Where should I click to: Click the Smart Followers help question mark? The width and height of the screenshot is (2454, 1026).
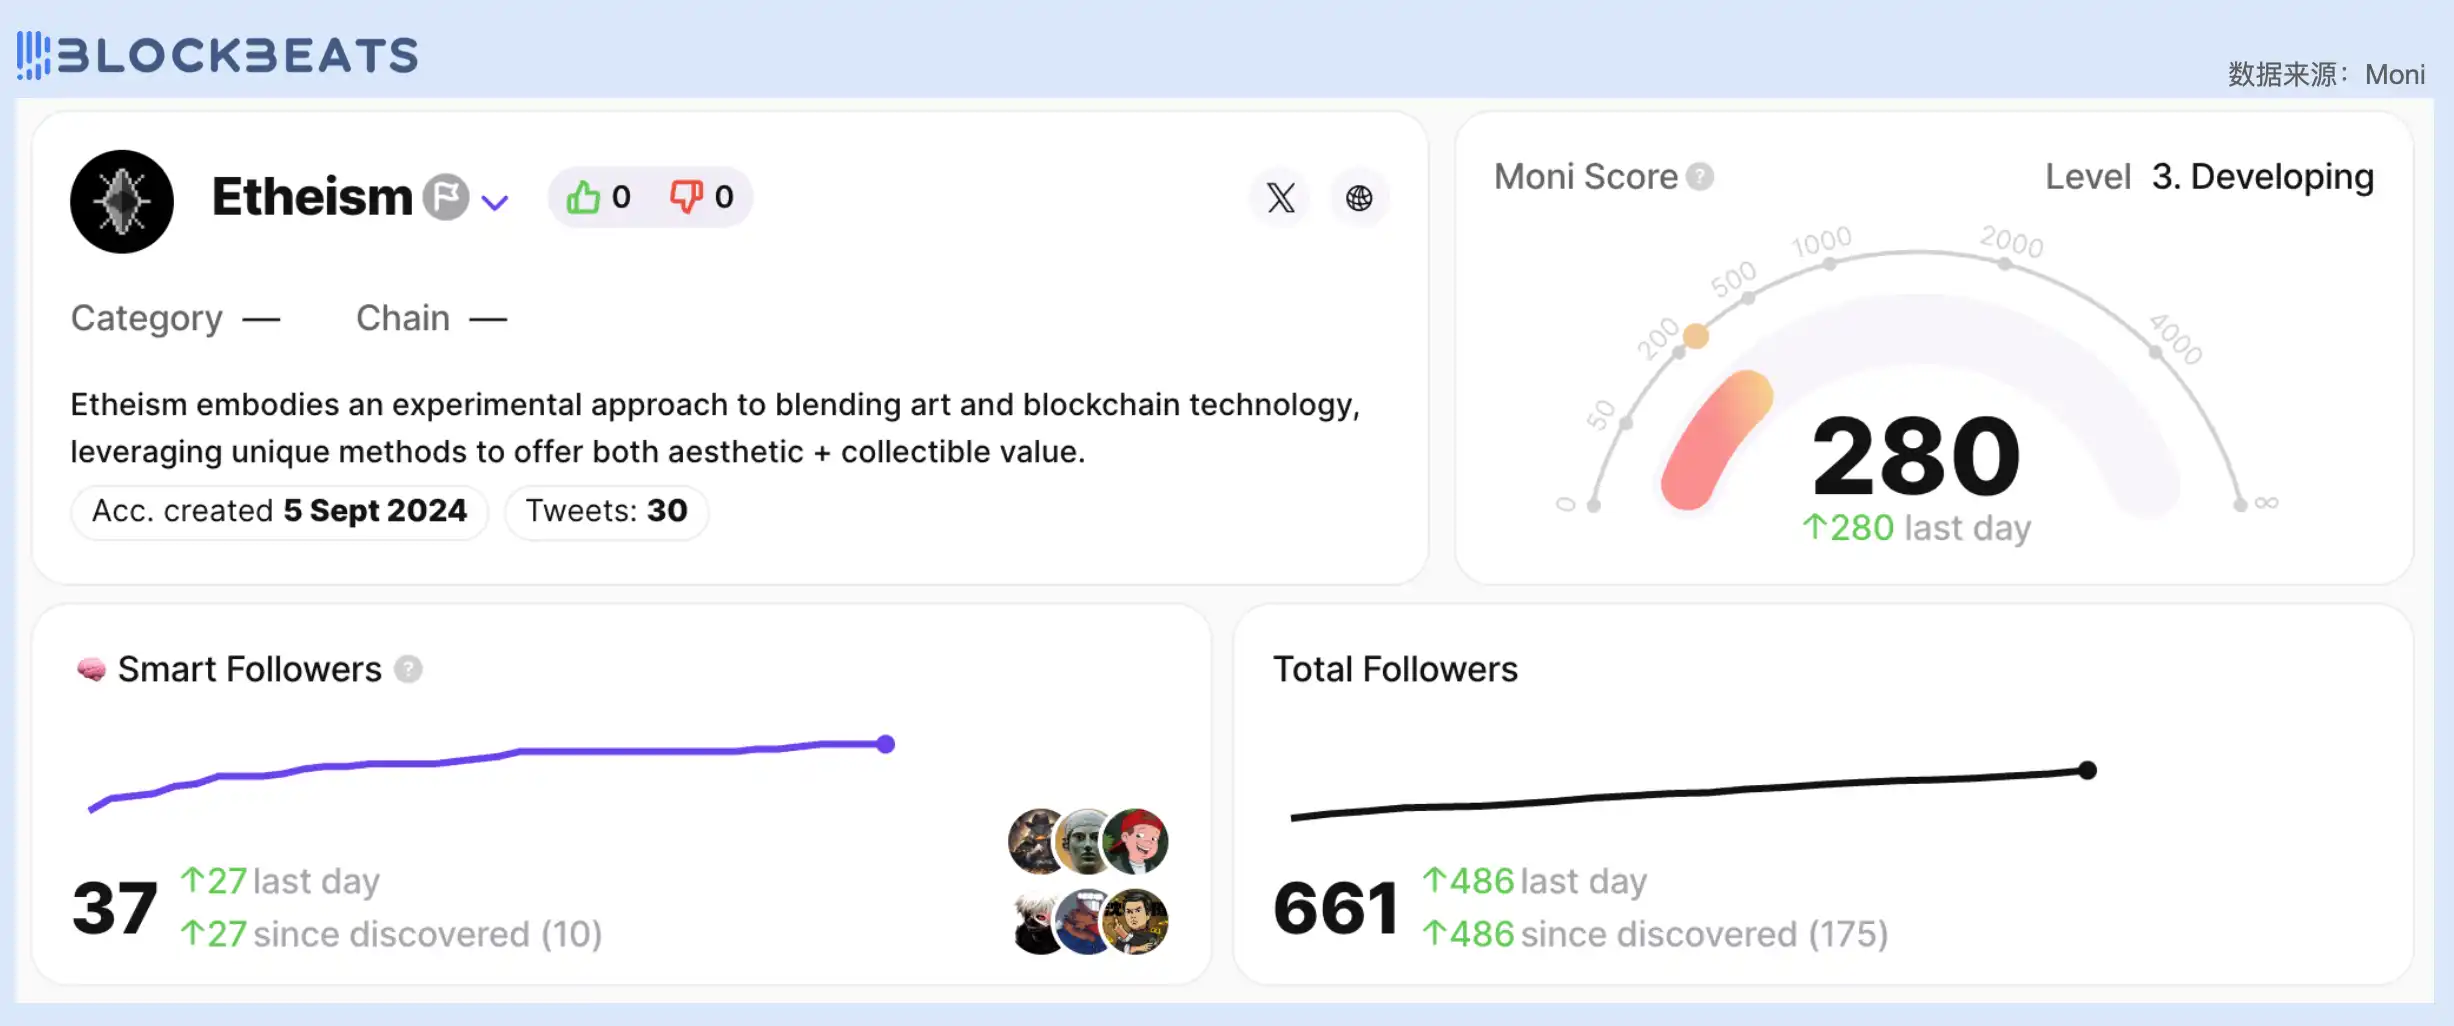point(408,669)
